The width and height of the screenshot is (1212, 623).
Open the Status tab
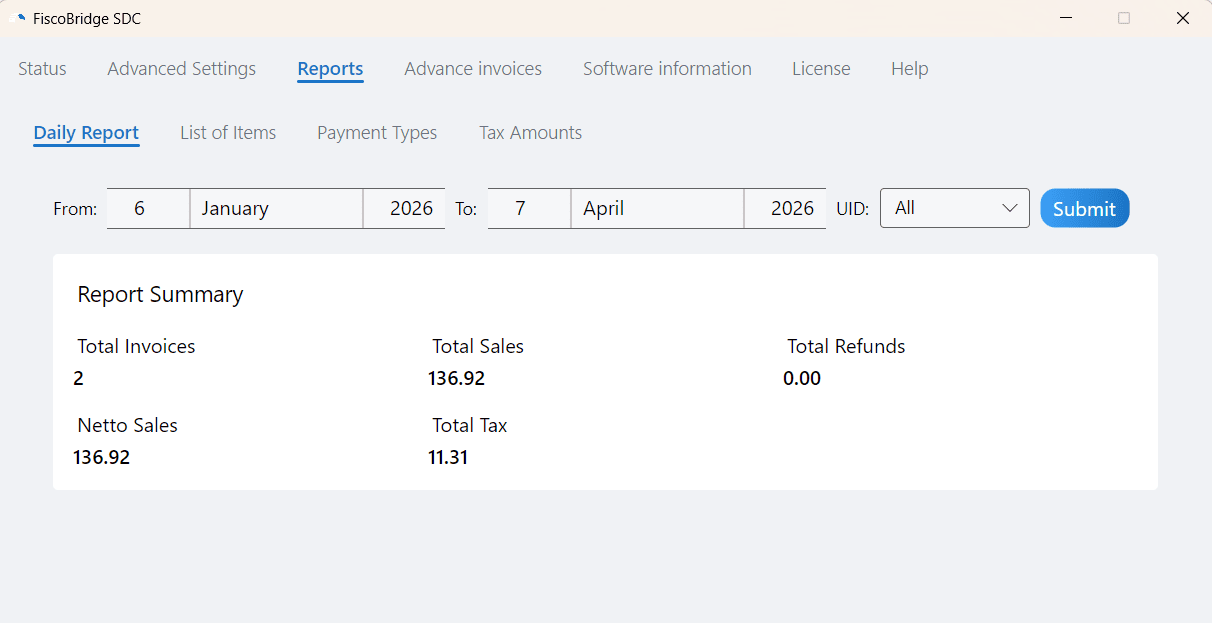(x=42, y=69)
